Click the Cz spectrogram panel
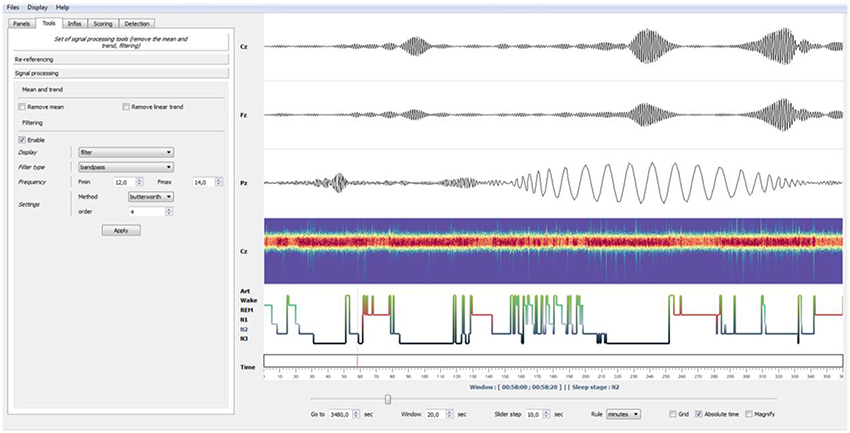This screenshot has height=433, width=850. (553, 251)
